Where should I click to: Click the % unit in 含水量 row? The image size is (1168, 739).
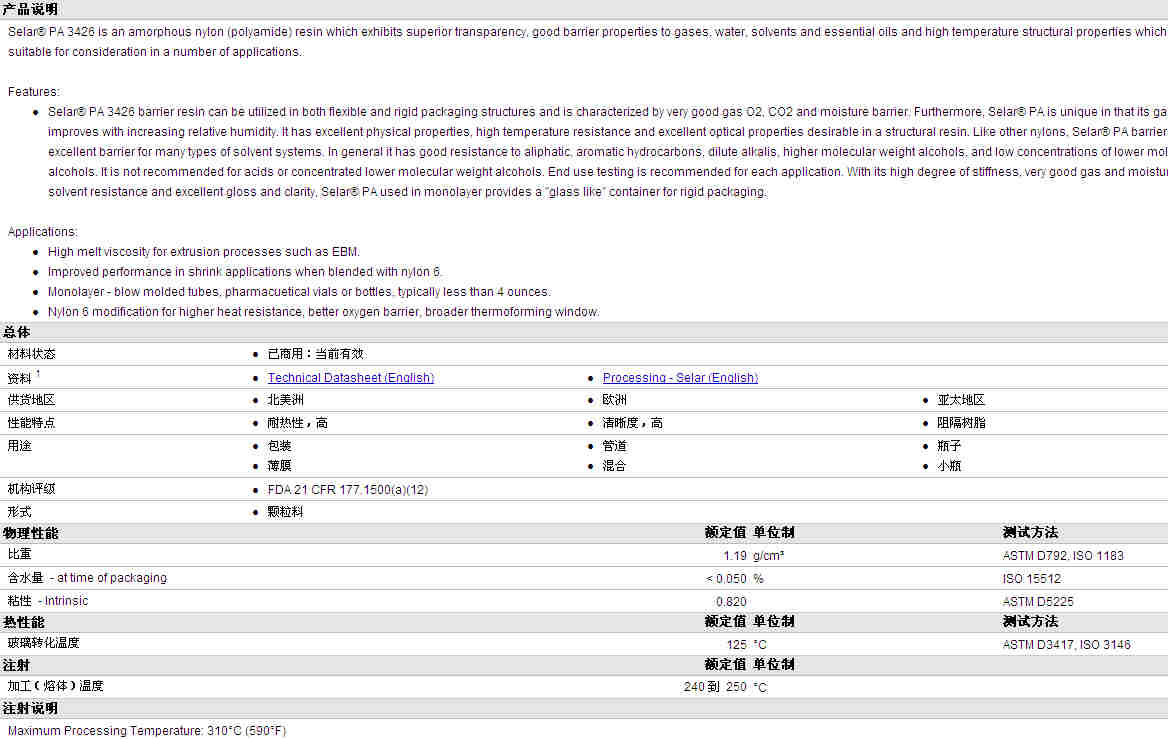point(758,579)
